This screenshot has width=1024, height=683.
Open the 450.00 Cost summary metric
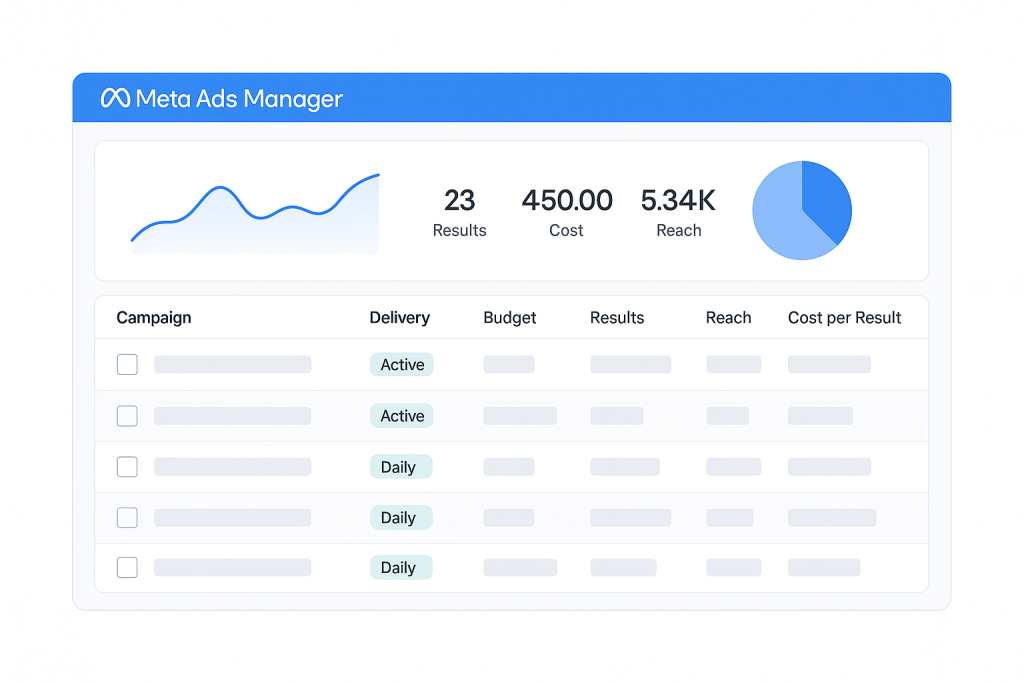566,212
